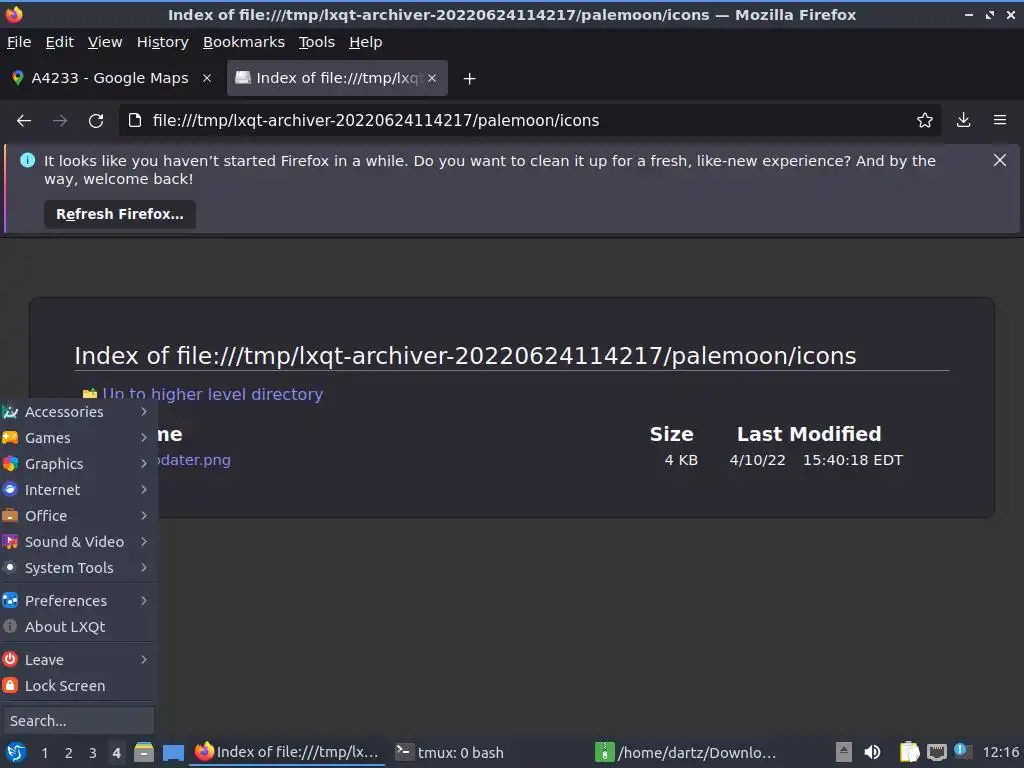Screen dimensions: 1024x768
Task: Click the update notification tray icon
Action: pos(962,751)
